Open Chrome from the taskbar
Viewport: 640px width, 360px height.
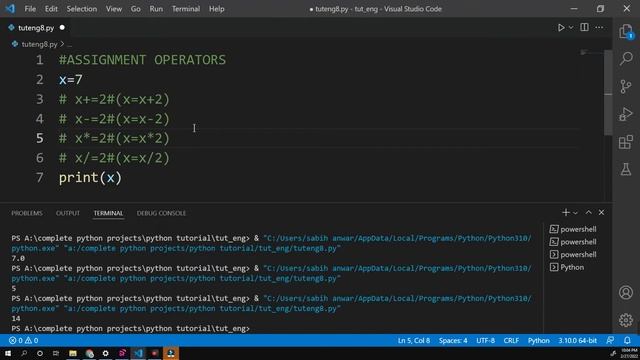click(89, 353)
